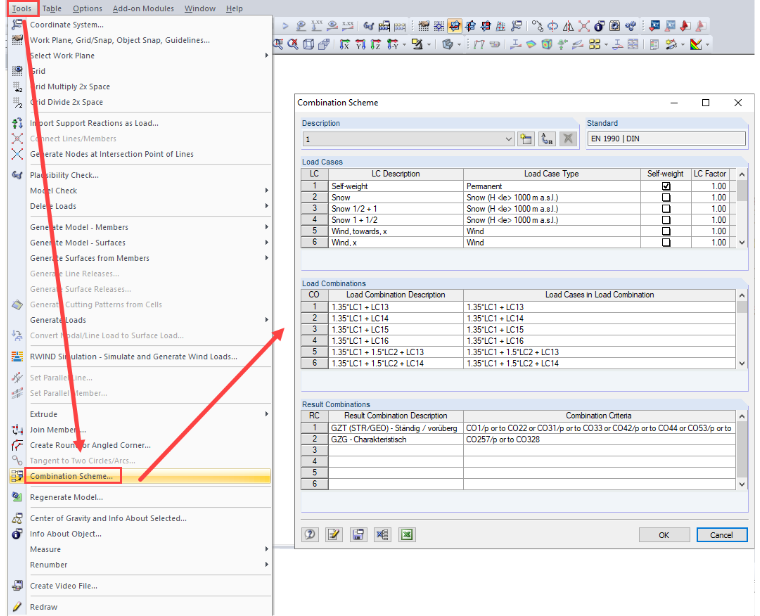Check Self-weight box for Snow load case
Screen dimensions: 760x616
(666, 197)
